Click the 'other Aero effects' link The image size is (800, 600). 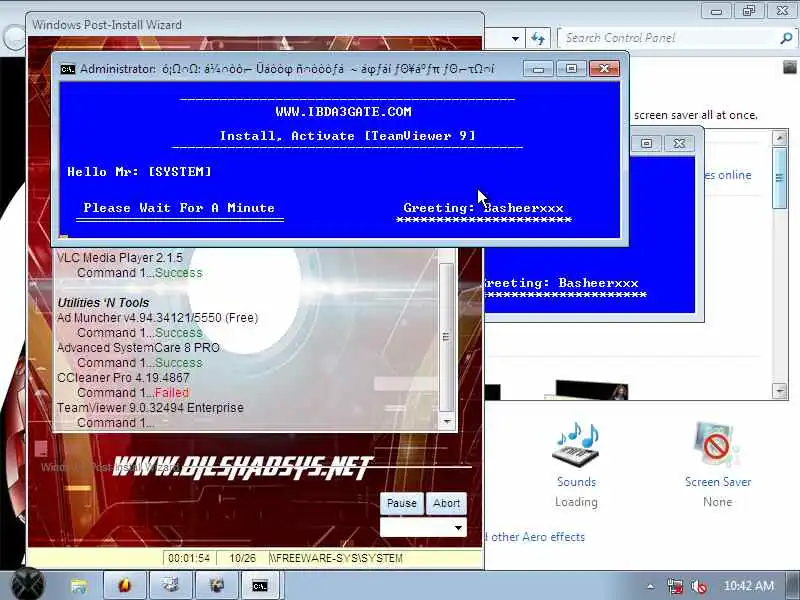pyautogui.click(x=538, y=537)
